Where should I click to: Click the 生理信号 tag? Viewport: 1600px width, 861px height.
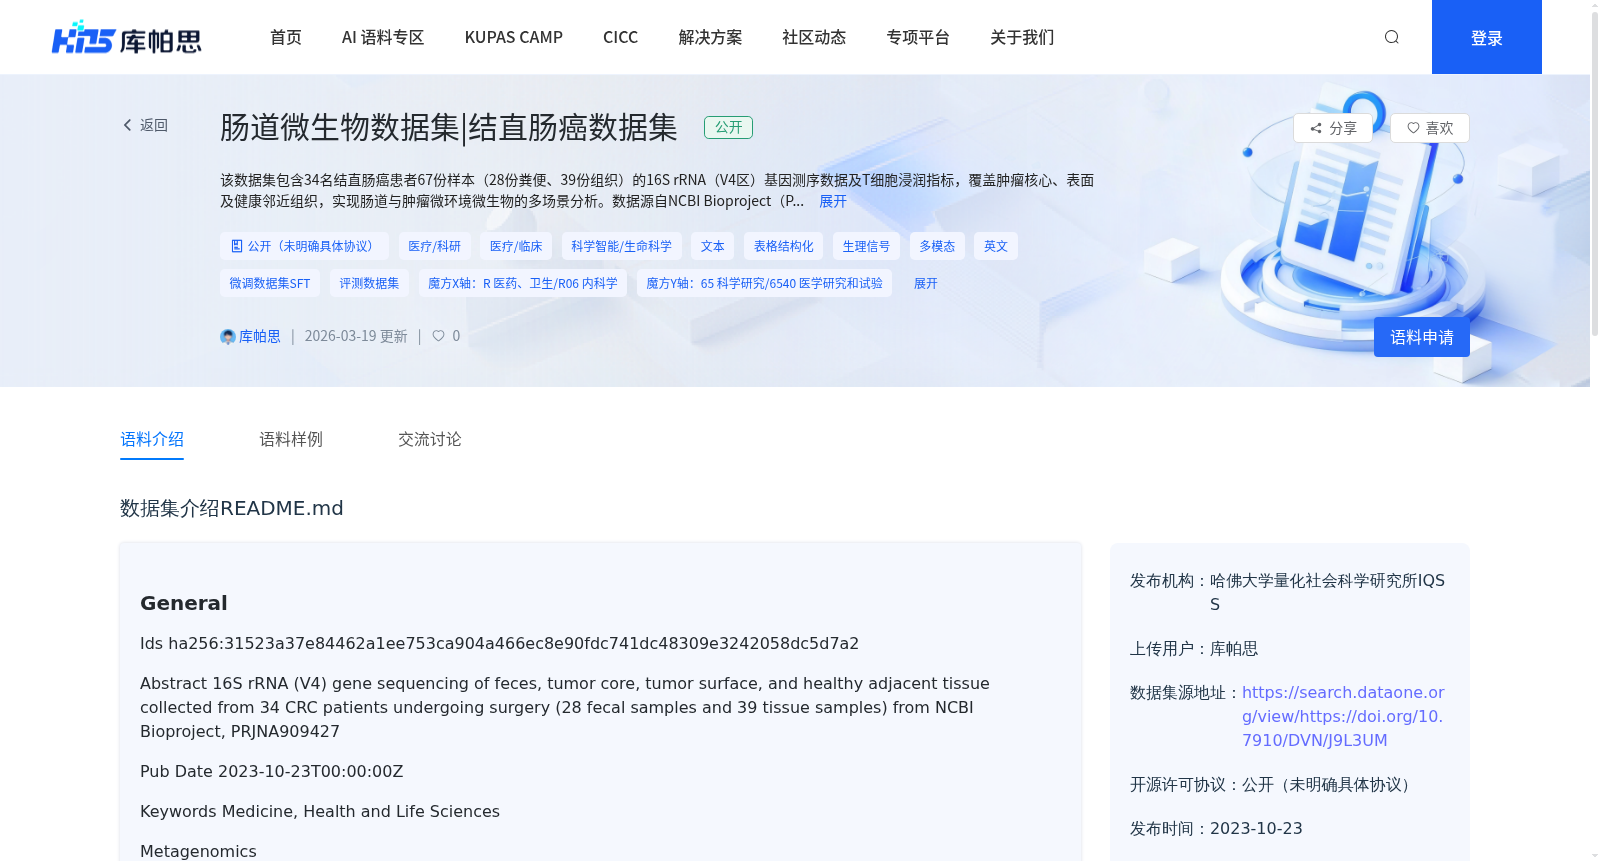tap(866, 246)
